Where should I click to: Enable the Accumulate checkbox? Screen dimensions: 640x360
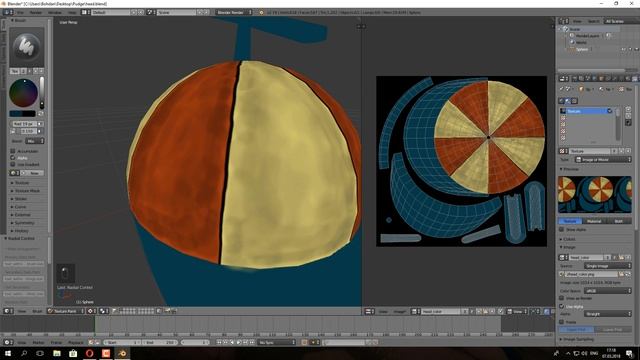tap(13, 151)
